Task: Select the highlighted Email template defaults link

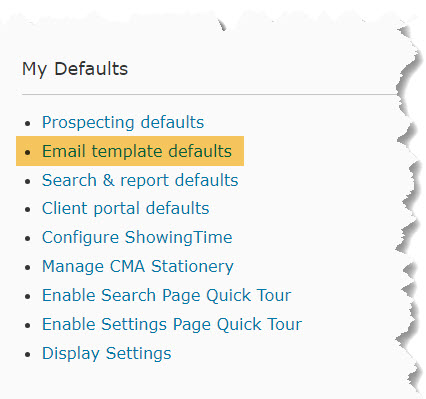Action: (137, 151)
